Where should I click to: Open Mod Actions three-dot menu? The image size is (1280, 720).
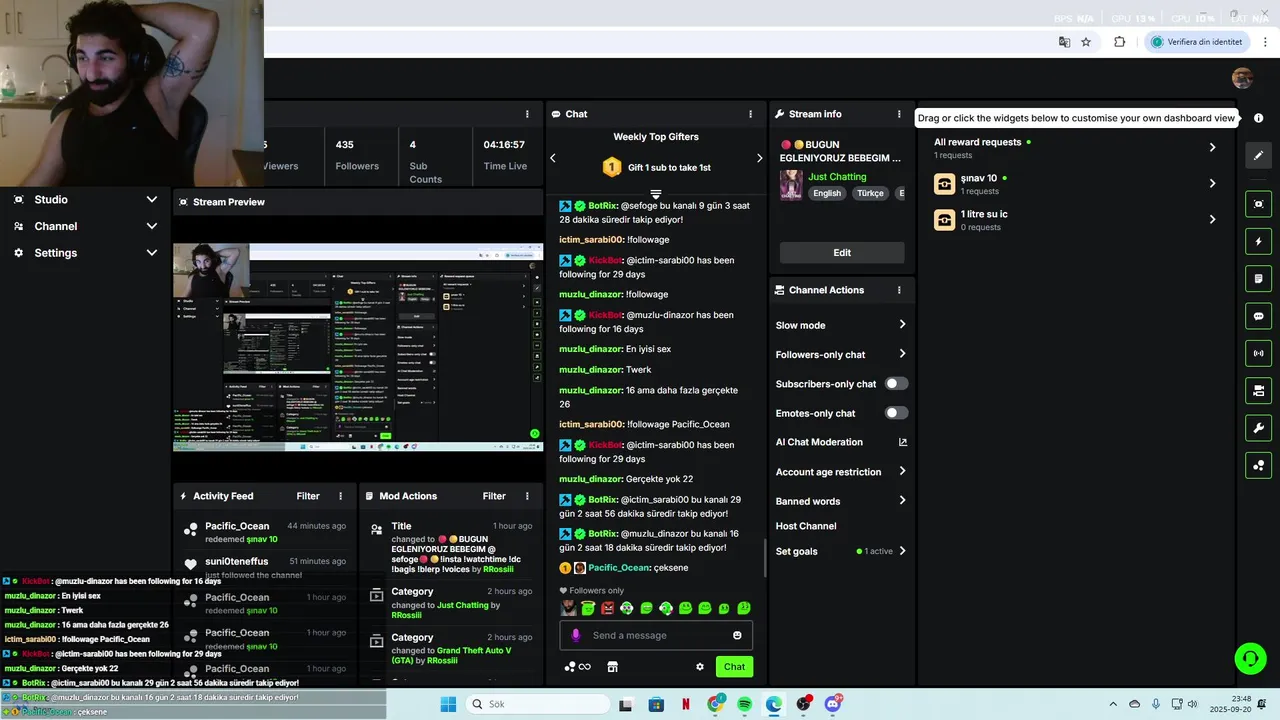pos(527,496)
